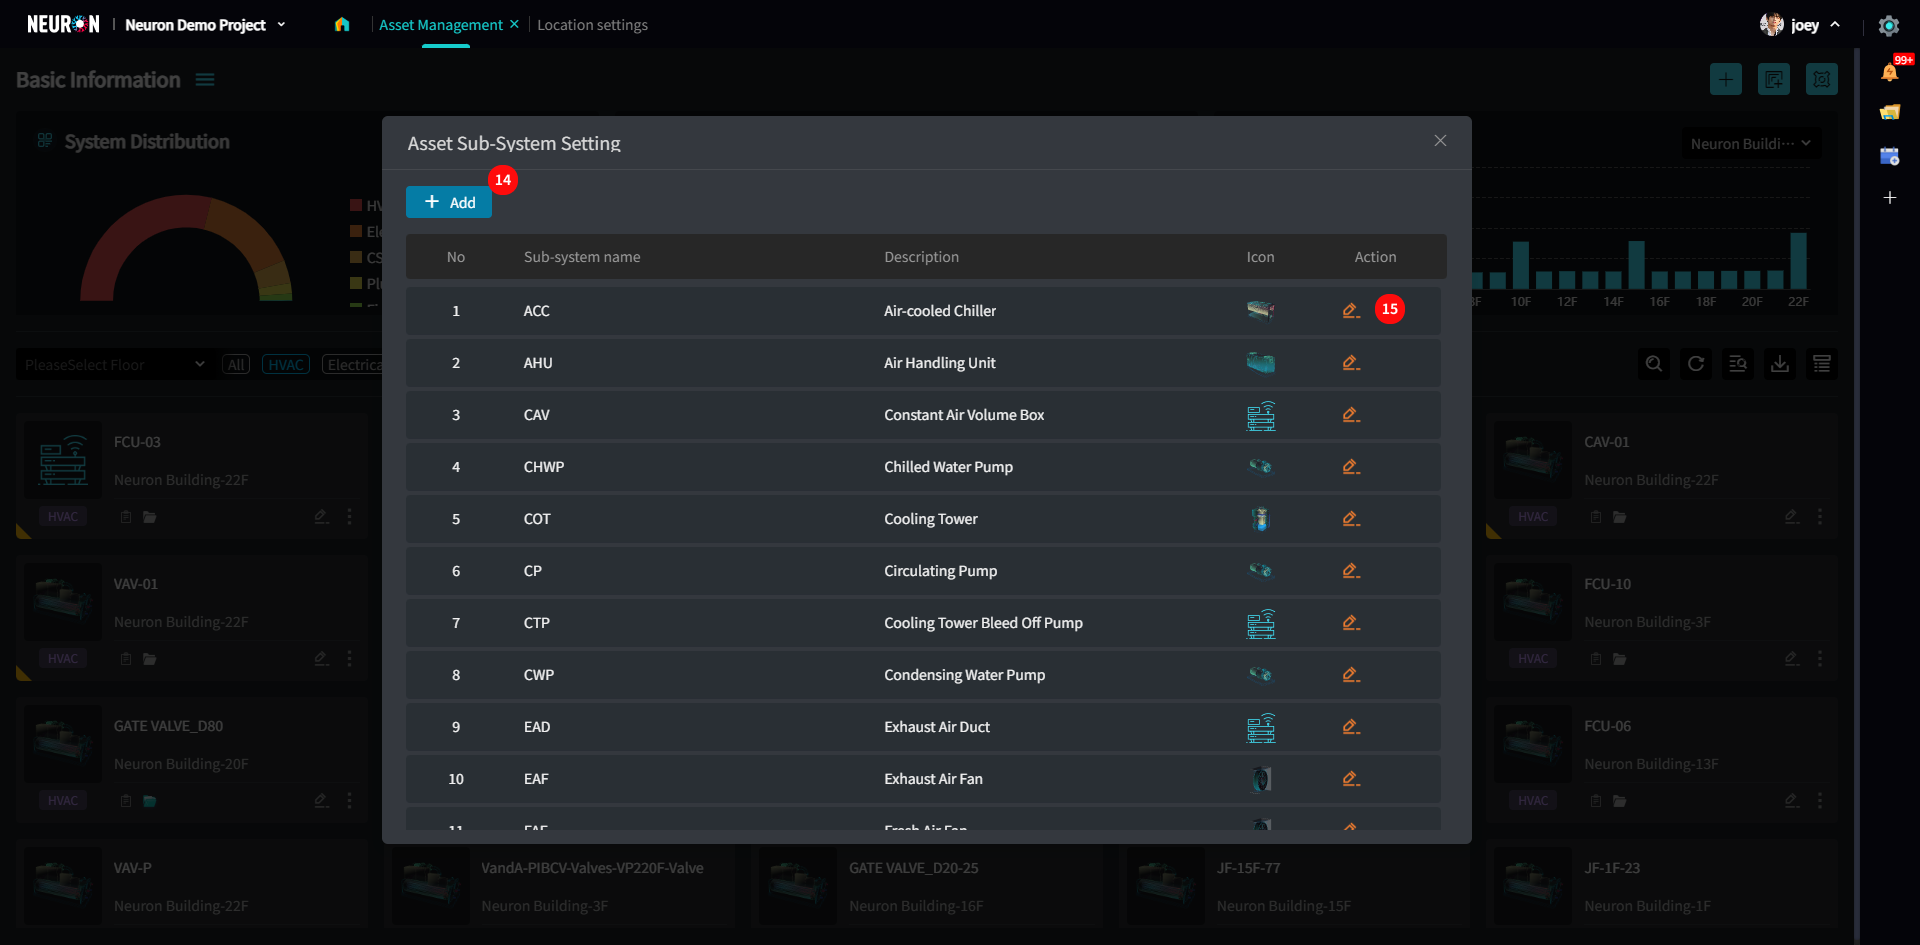
Task: Click the add asset plus button
Action: [1726, 79]
